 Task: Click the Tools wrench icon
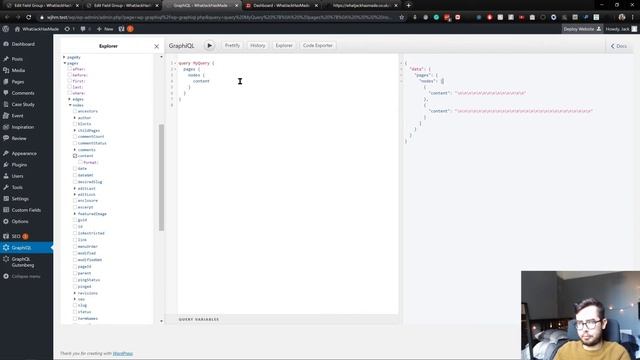6,187
